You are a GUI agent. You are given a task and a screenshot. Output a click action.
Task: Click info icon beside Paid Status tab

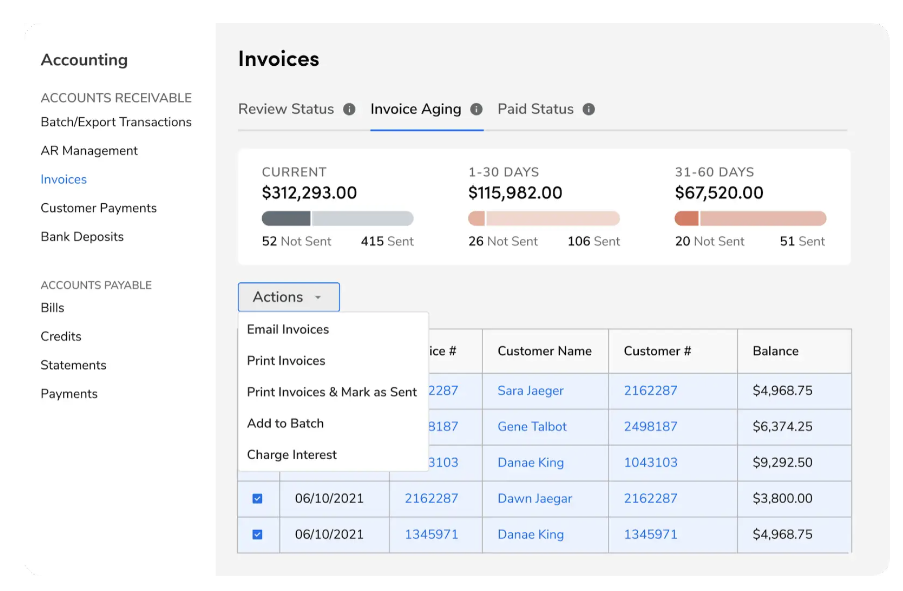pyautogui.click(x=589, y=109)
